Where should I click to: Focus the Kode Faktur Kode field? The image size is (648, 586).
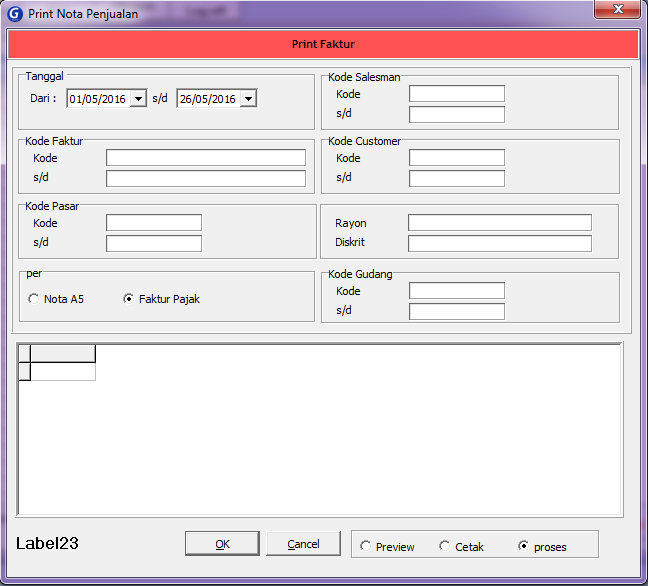point(206,158)
